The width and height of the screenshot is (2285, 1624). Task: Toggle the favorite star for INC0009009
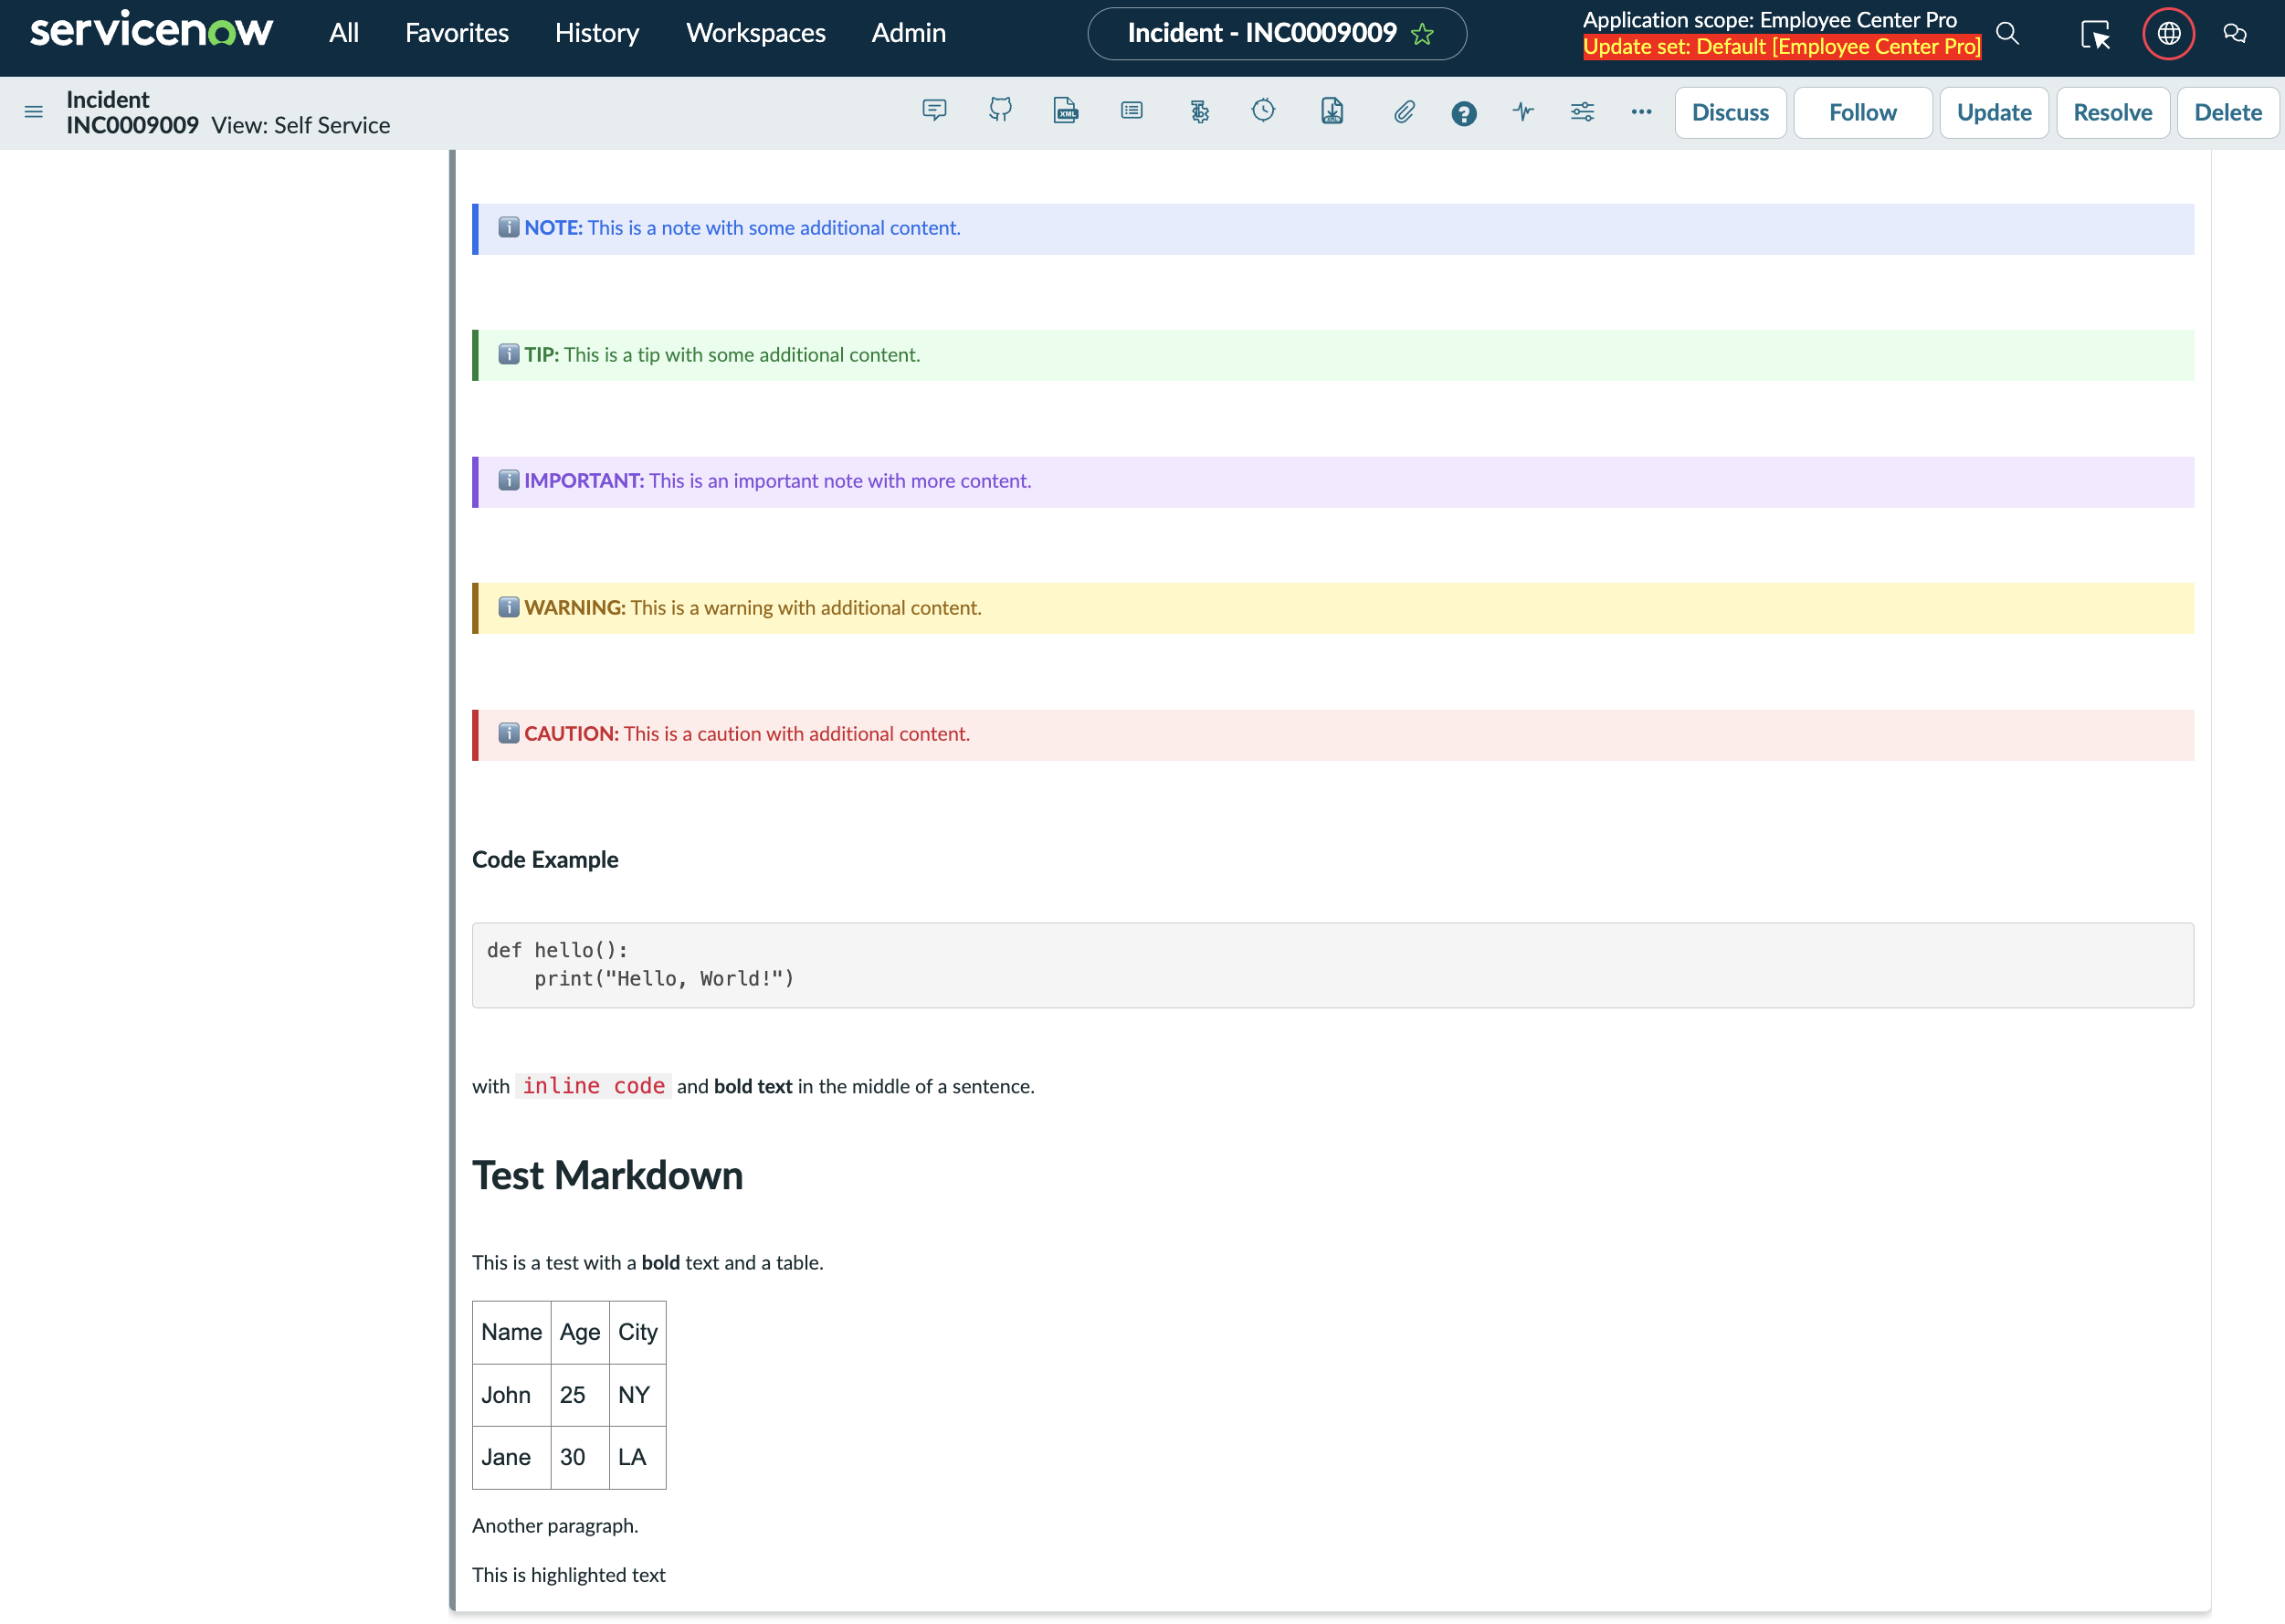[x=1422, y=33]
